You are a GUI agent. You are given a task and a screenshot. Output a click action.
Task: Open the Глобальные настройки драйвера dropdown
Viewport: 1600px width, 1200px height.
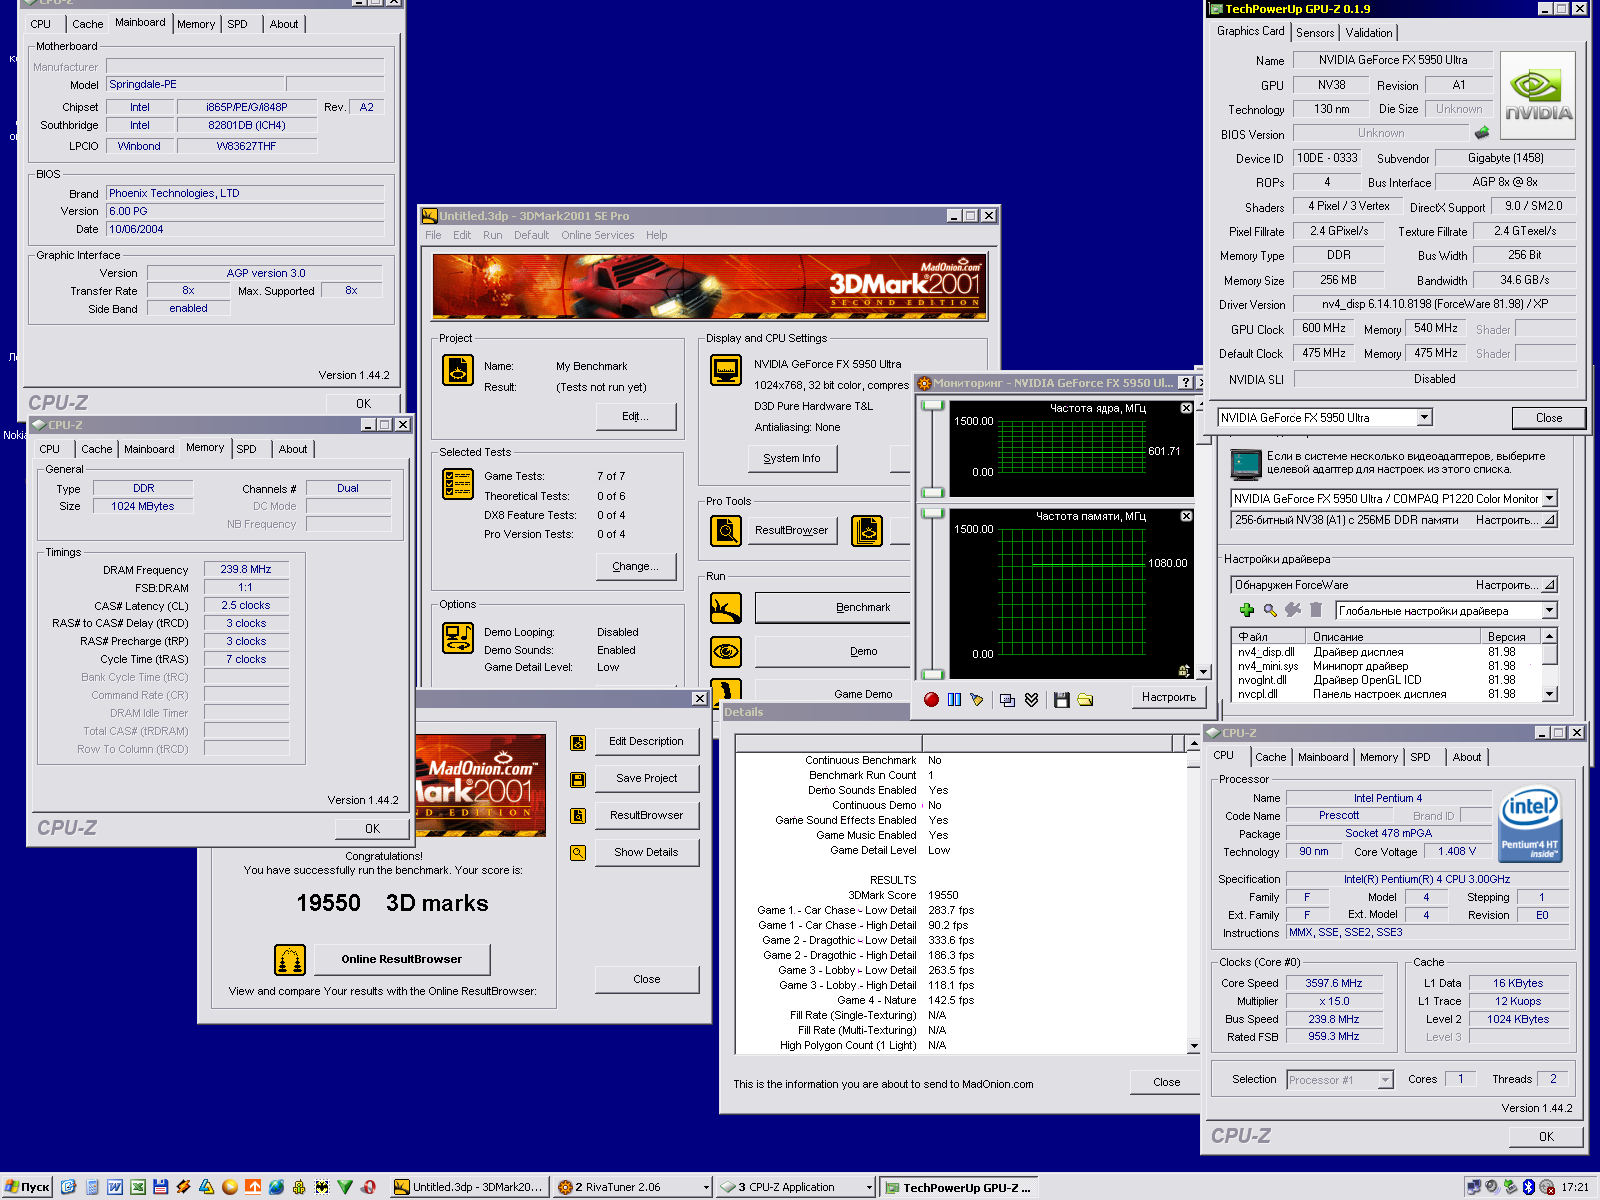tap(1549, 610)
